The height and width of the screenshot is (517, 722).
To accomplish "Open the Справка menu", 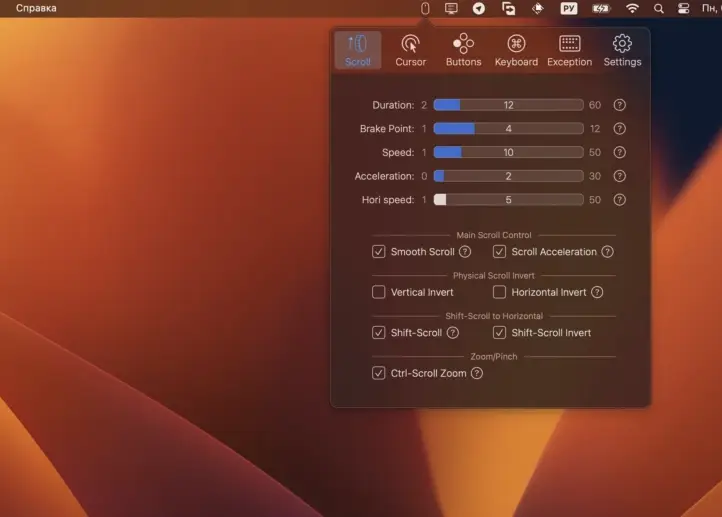I will click(x=36, y=8).
